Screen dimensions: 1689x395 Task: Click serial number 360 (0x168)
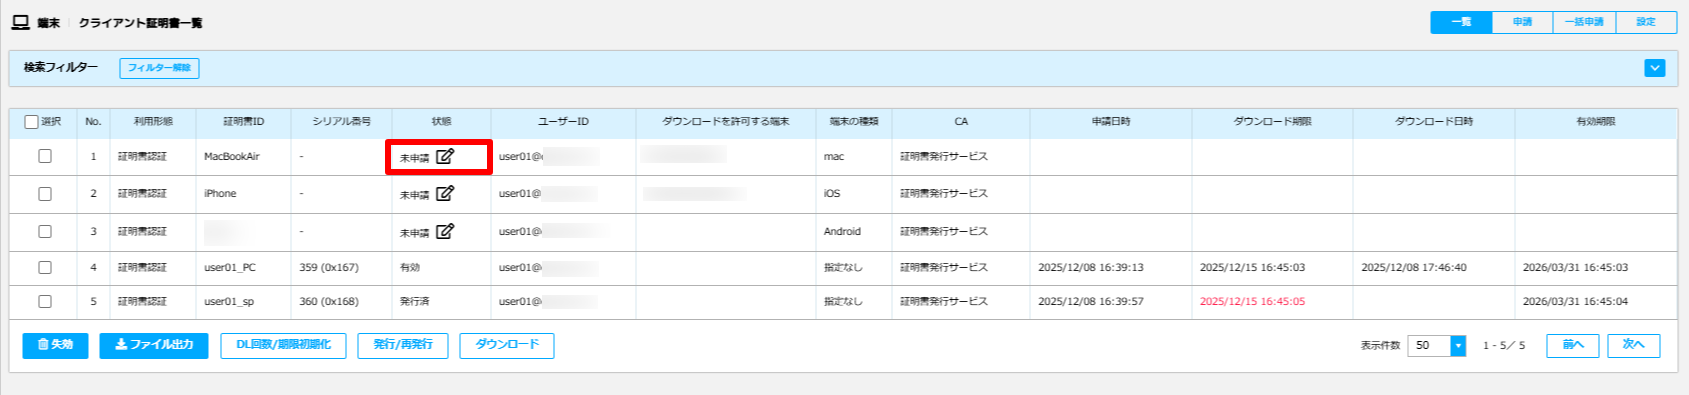coord(329,302)
